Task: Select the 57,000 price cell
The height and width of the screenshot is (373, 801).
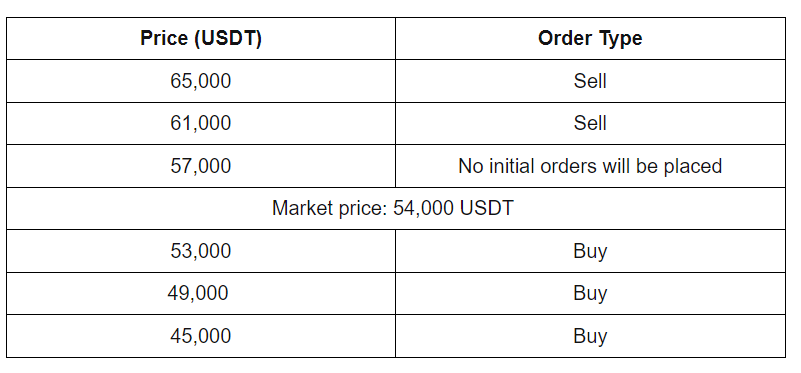Action: pyautogui.click(x=201, y=166)
